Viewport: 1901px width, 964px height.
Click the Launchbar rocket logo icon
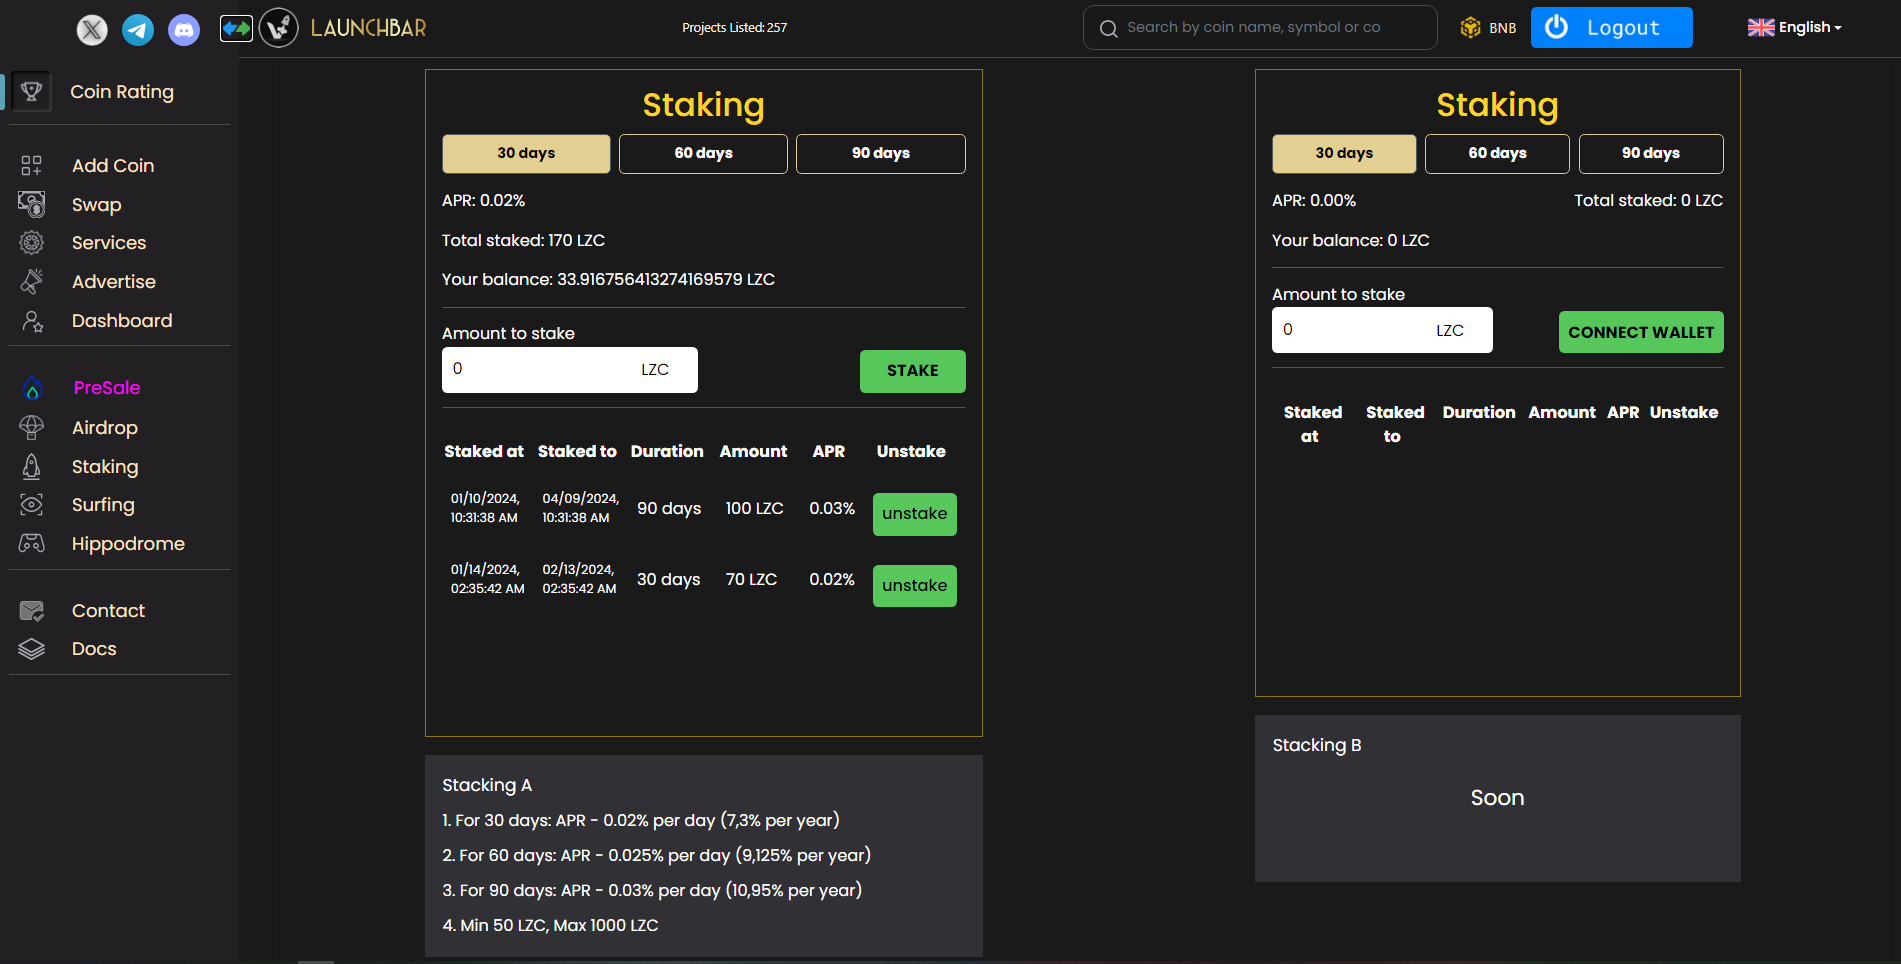pos(279,28)
